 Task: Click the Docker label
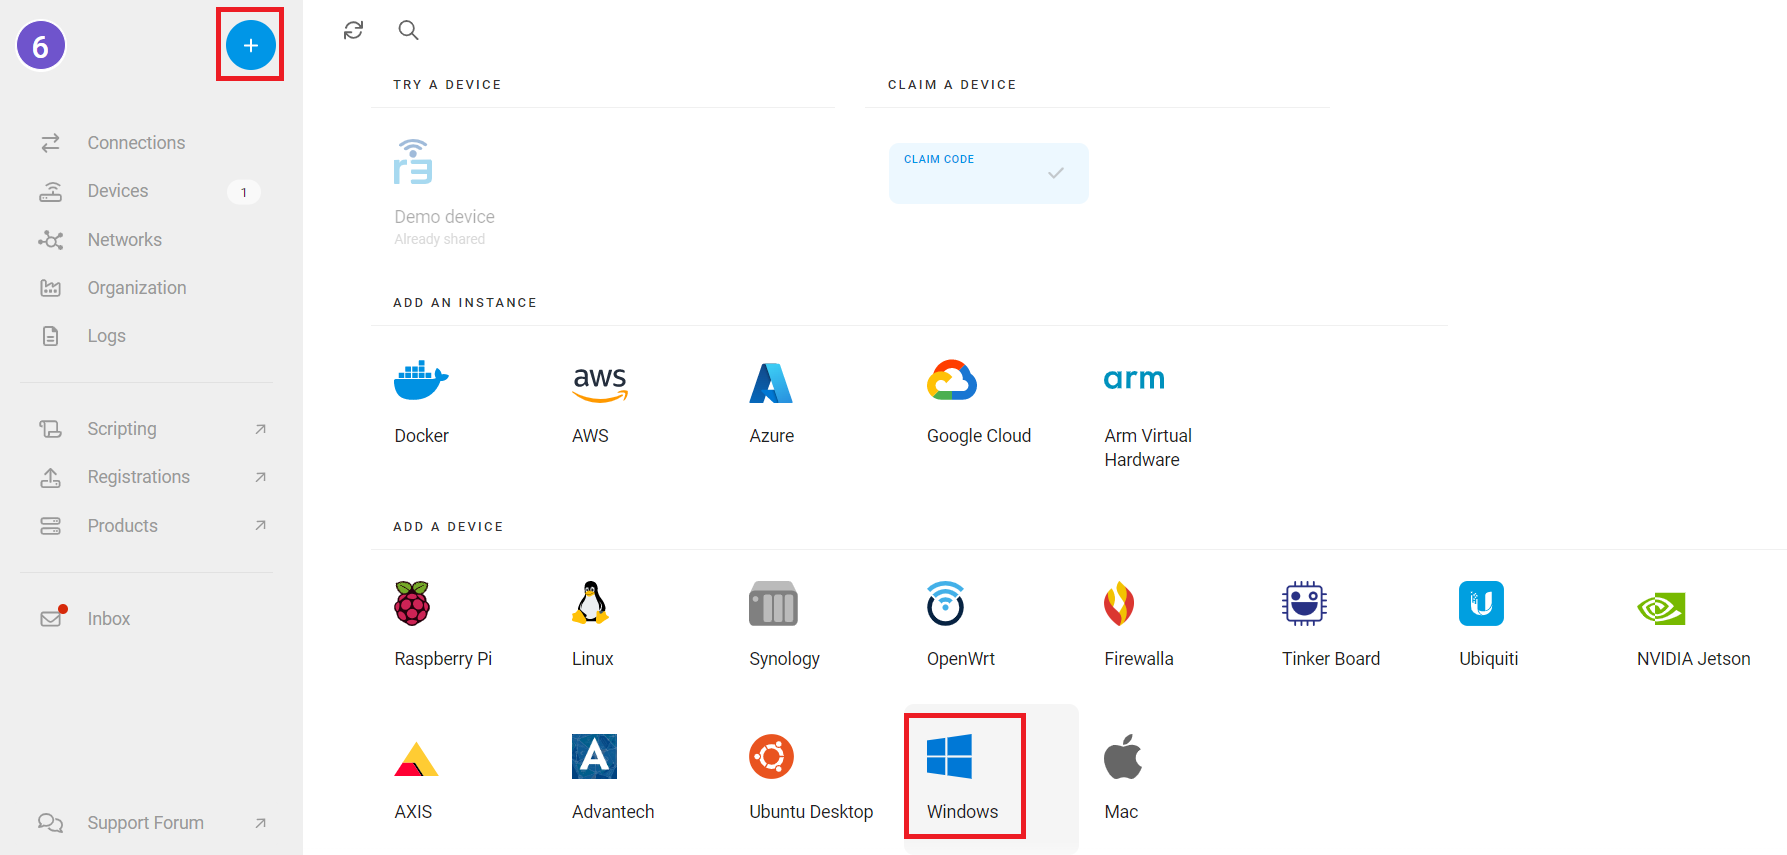(x=421, y=436)
